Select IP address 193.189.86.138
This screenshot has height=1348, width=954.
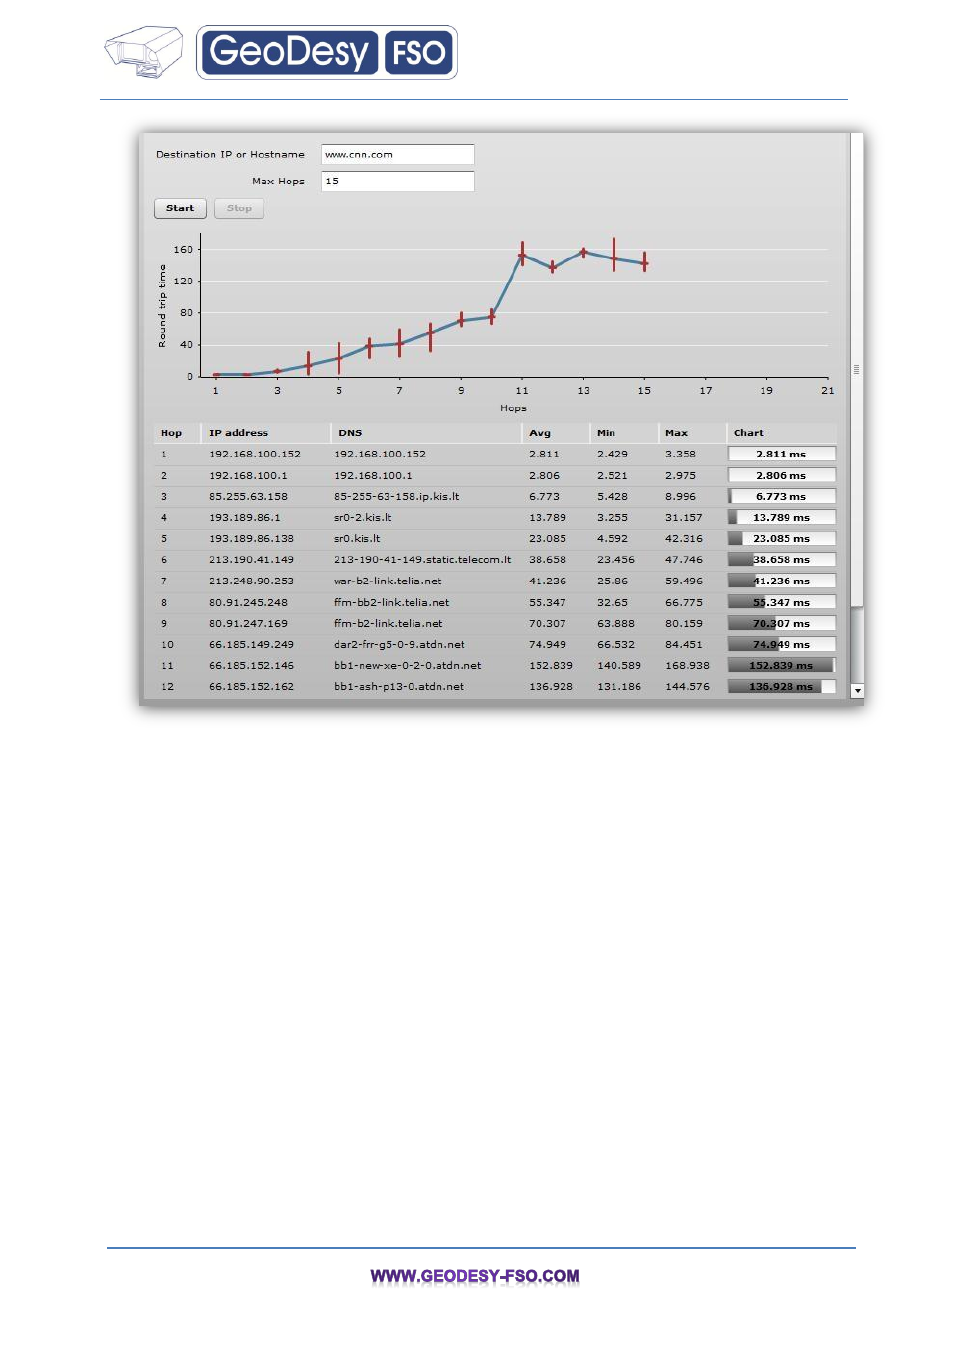(251, 539)
